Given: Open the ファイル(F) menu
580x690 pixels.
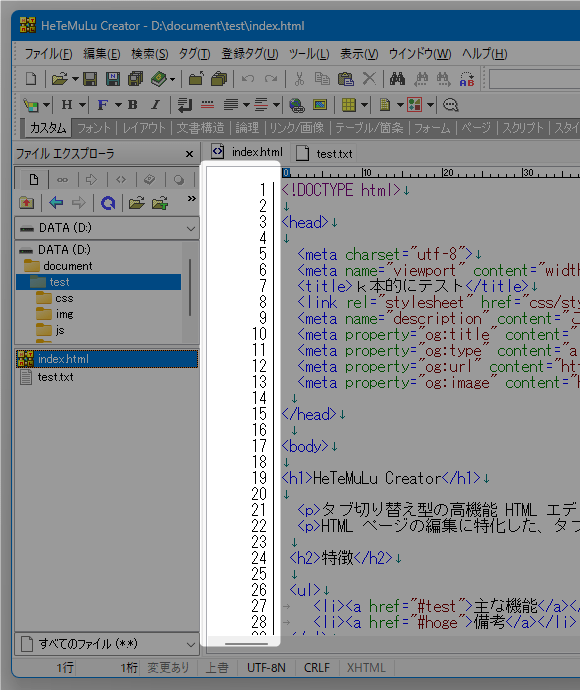Looking at the screenshot, I should 48,54.
